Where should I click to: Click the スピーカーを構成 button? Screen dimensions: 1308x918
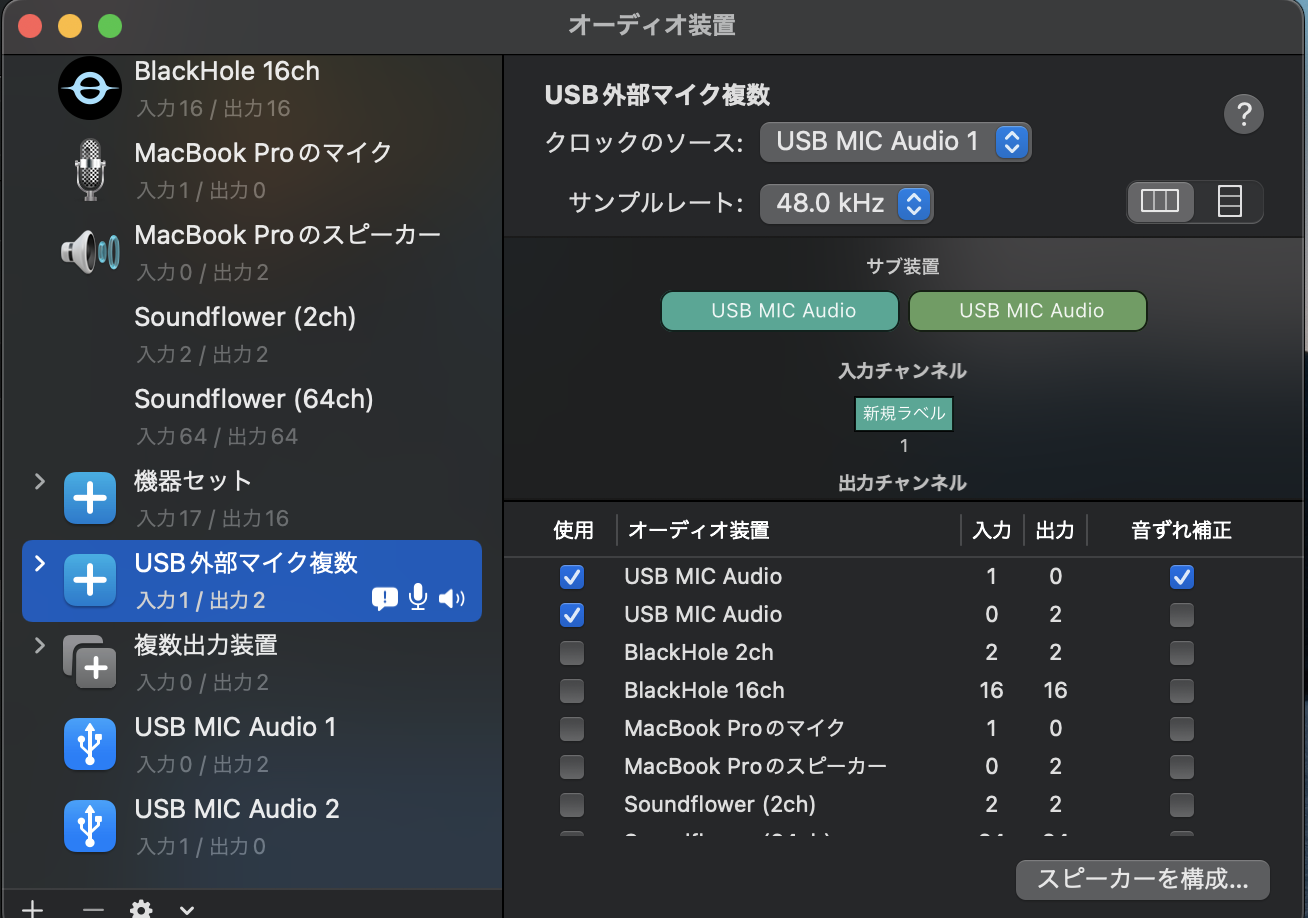1142,880
